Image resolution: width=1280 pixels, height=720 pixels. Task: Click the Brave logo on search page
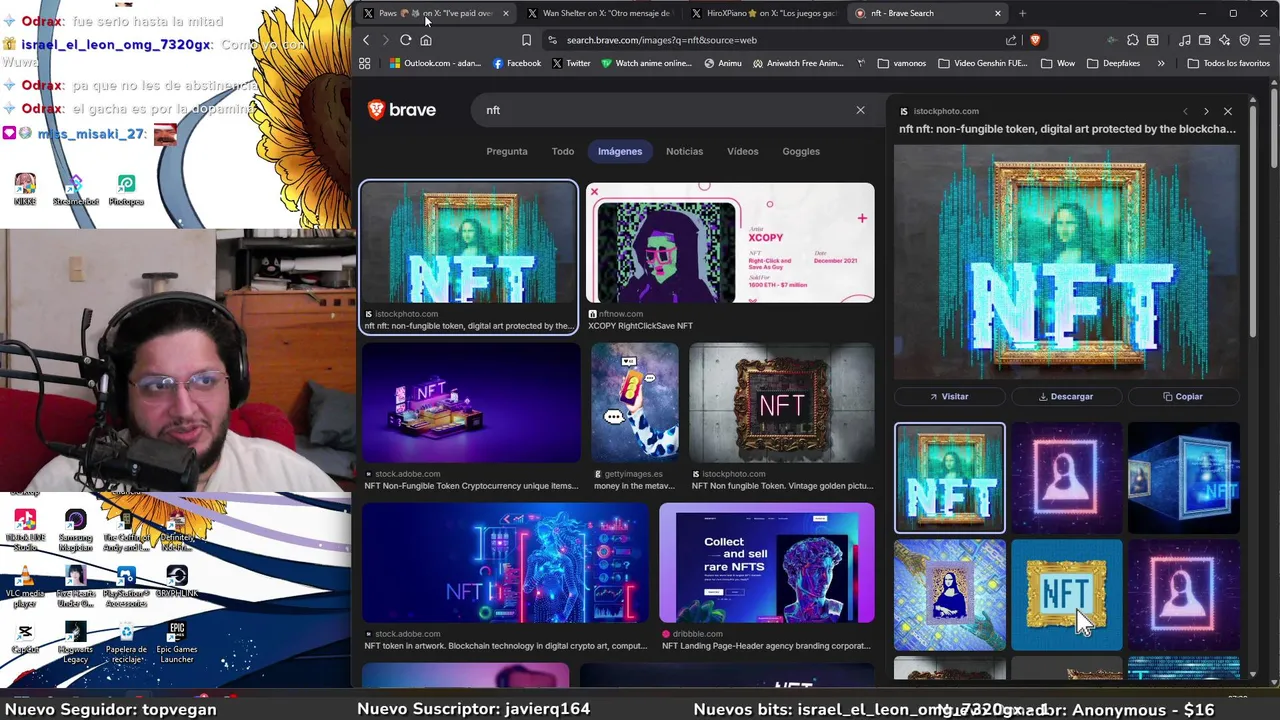(402, 110)
